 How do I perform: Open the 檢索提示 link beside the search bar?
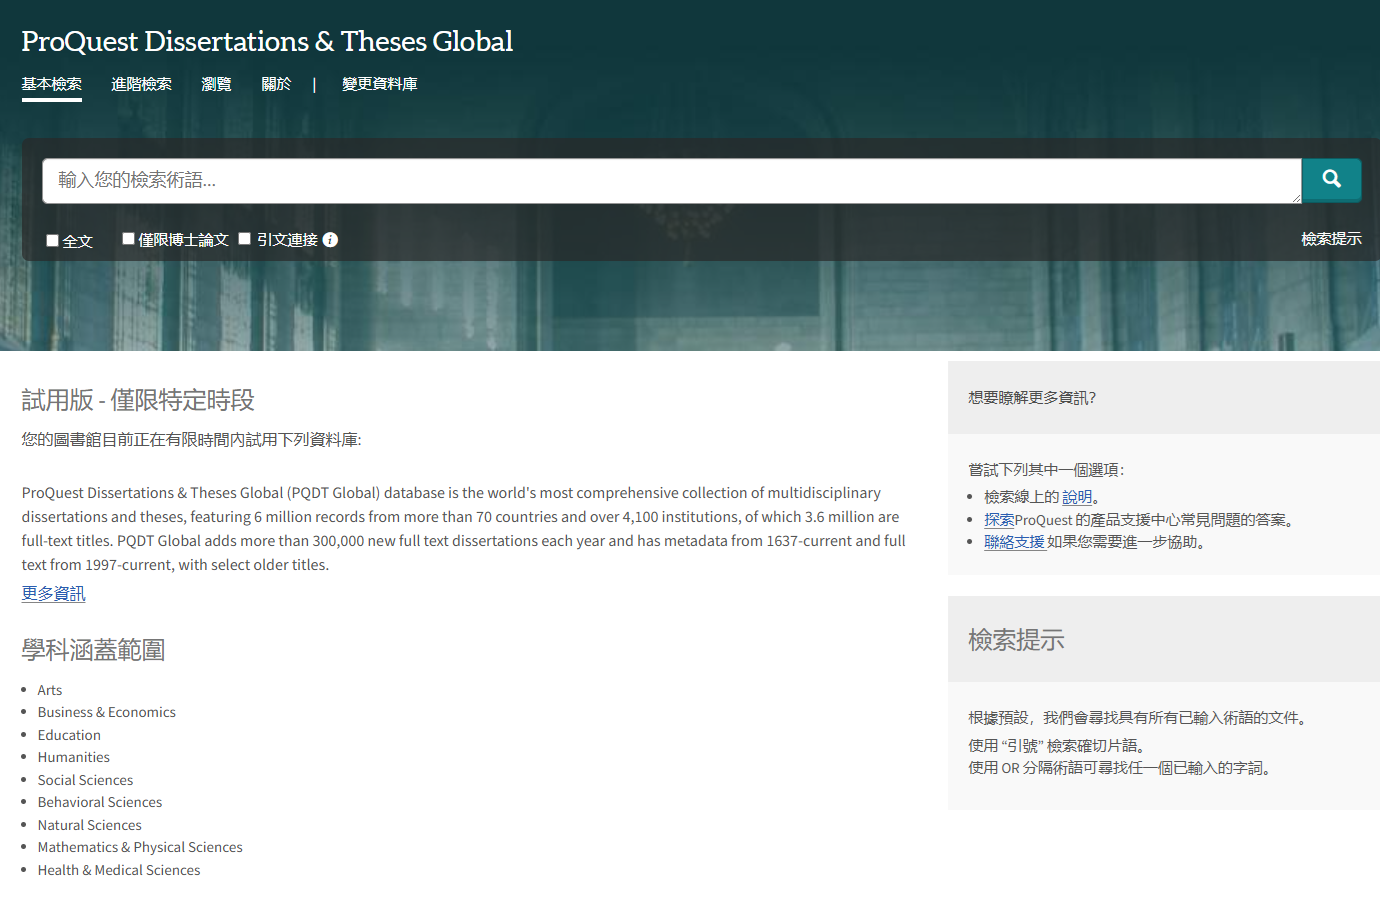[x=1331, y=239]
